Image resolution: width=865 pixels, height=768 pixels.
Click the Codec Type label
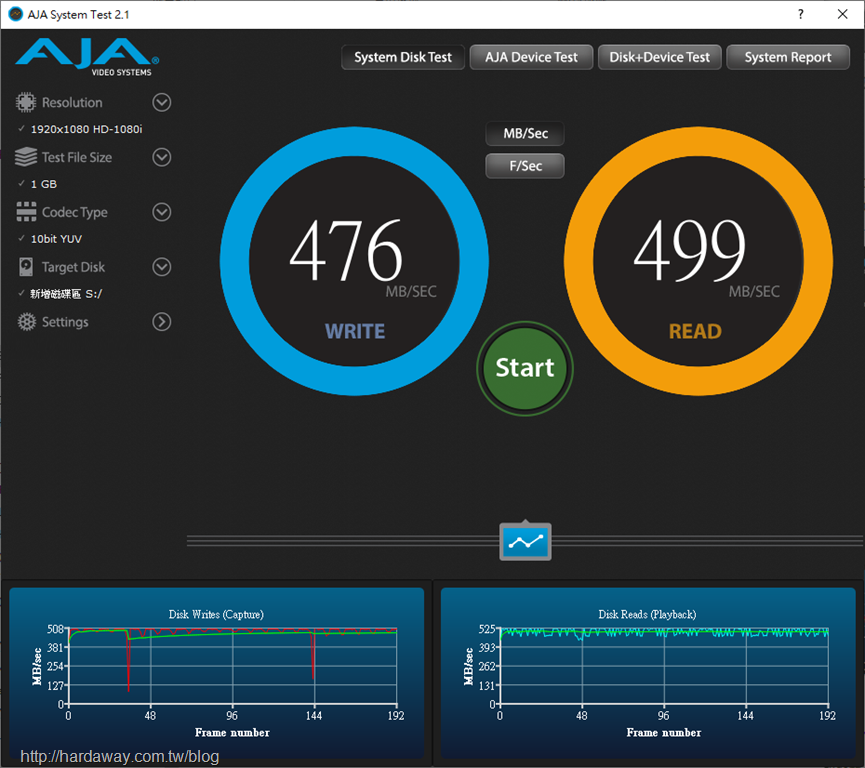(x=75, y=212)
